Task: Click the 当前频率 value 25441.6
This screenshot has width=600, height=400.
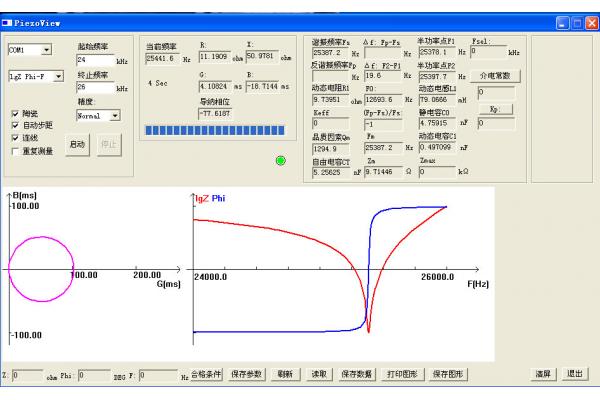Action: [x=163, y=59]
